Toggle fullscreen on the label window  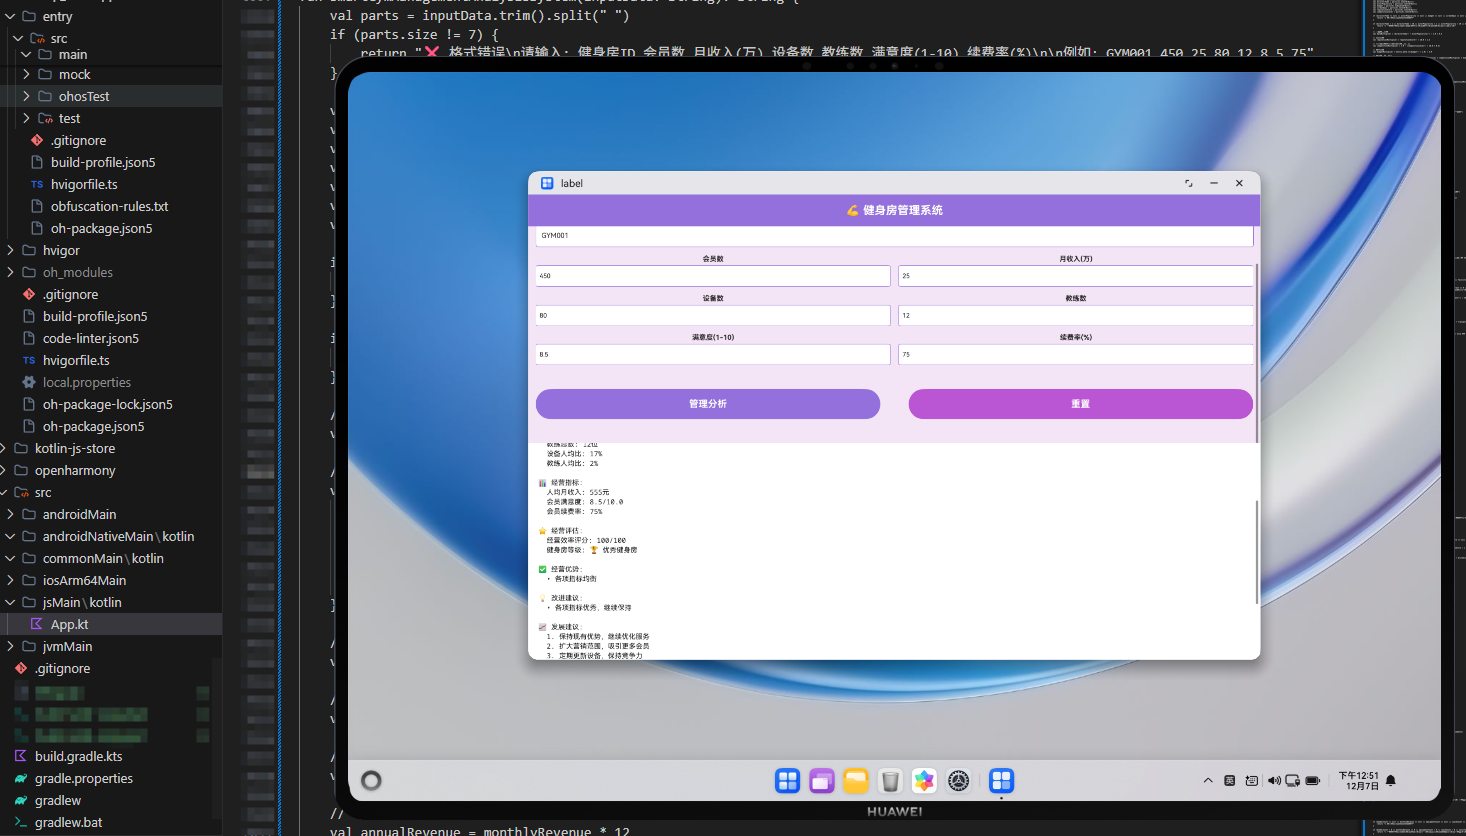coord(1189,183)
